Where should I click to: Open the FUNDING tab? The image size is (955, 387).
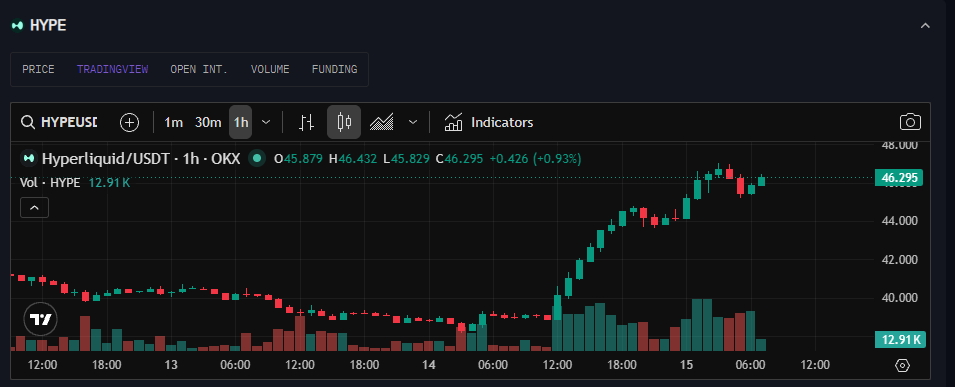(x=334, y=69)
